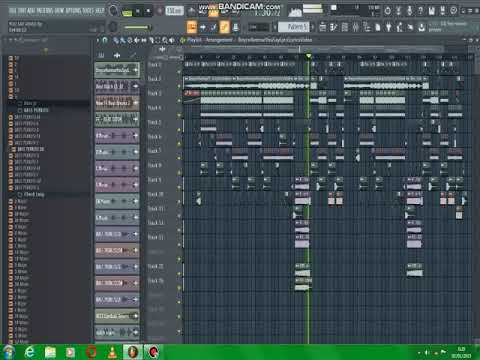Open the mixer view icon
480x360 pixels.
(x=356, y=27)
